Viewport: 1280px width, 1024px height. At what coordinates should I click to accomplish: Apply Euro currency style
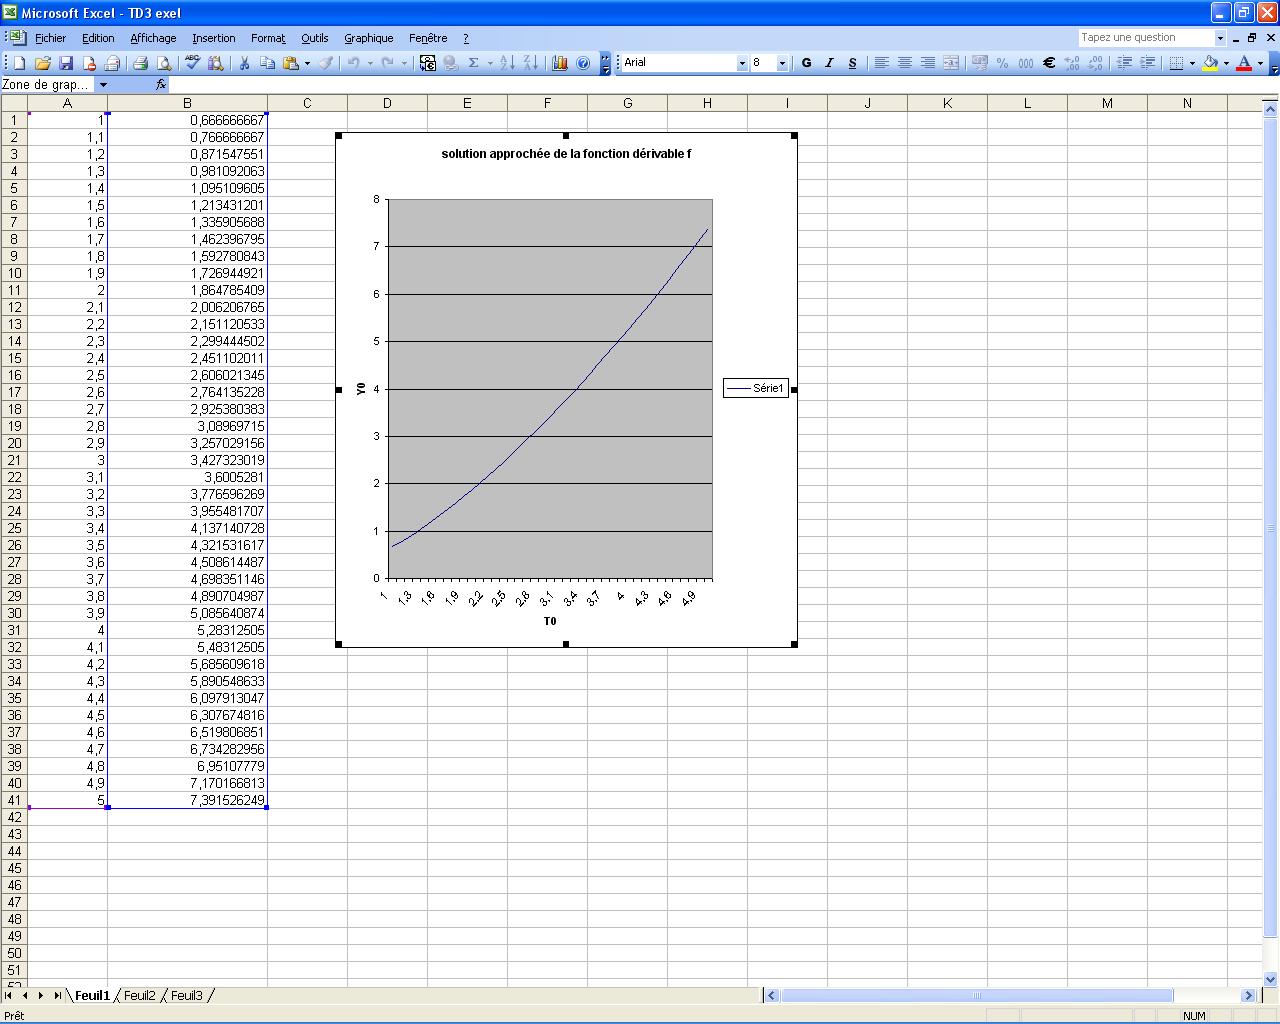tap(1049, 63)
